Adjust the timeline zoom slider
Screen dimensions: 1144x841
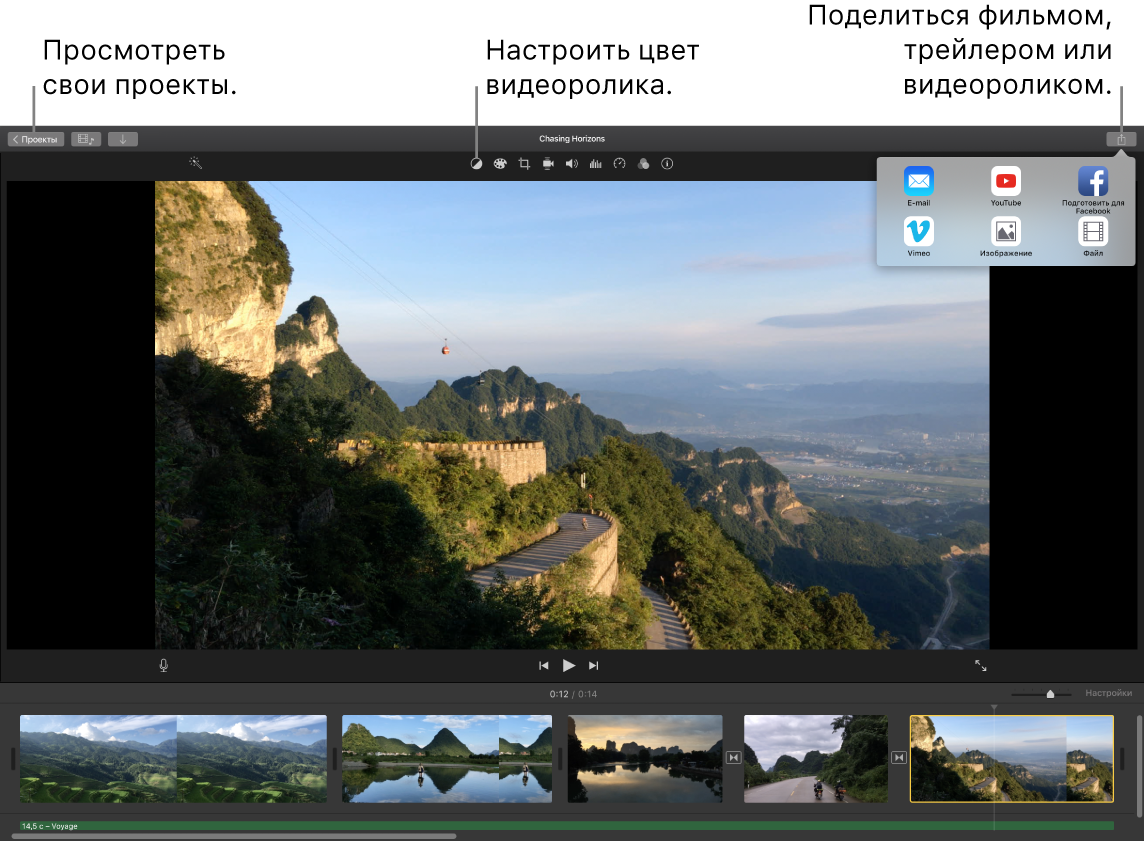point(1050,692)
